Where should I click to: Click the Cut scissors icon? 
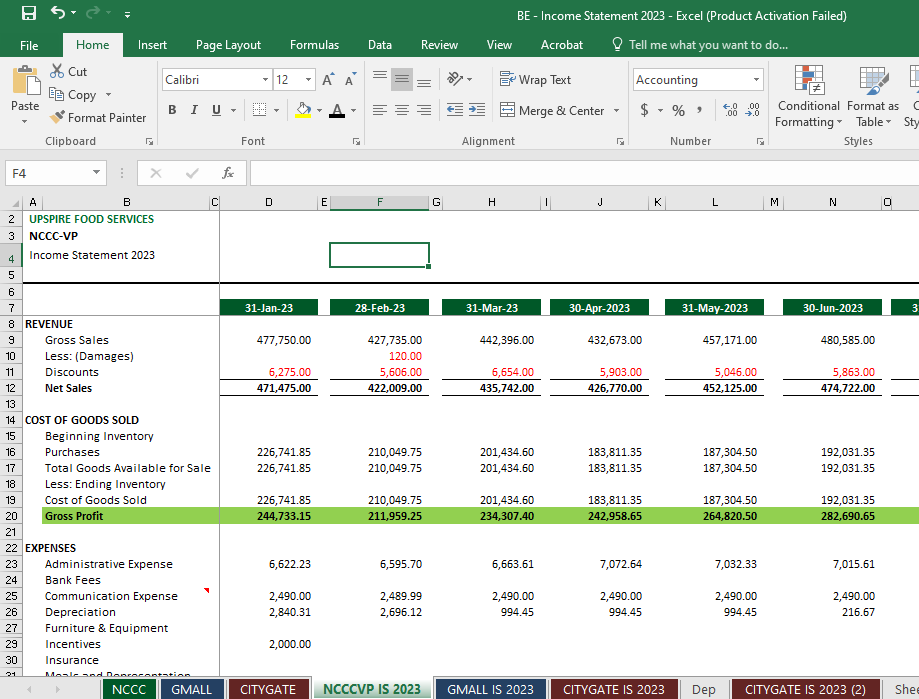[58, 72]
